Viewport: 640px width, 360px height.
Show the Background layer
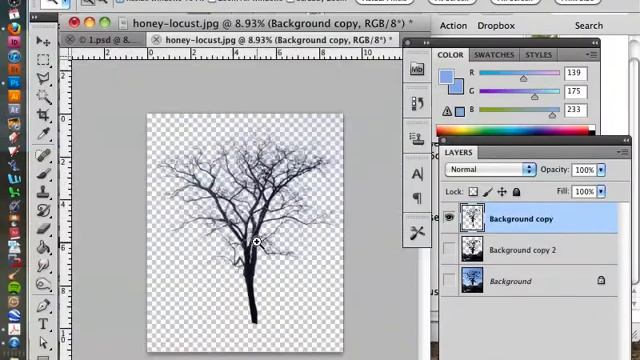pyautogui.click(x=449, y=280)
